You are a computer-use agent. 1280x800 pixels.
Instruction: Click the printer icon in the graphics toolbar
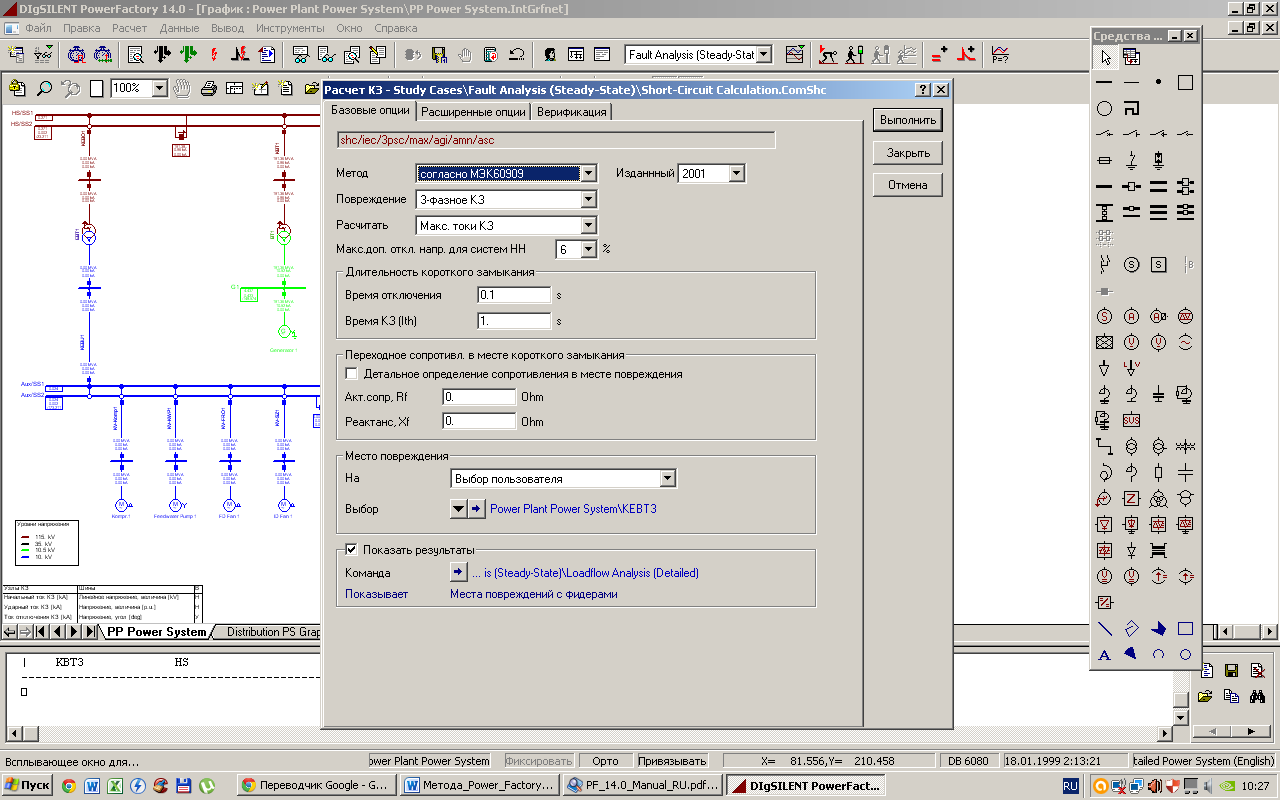208,88
